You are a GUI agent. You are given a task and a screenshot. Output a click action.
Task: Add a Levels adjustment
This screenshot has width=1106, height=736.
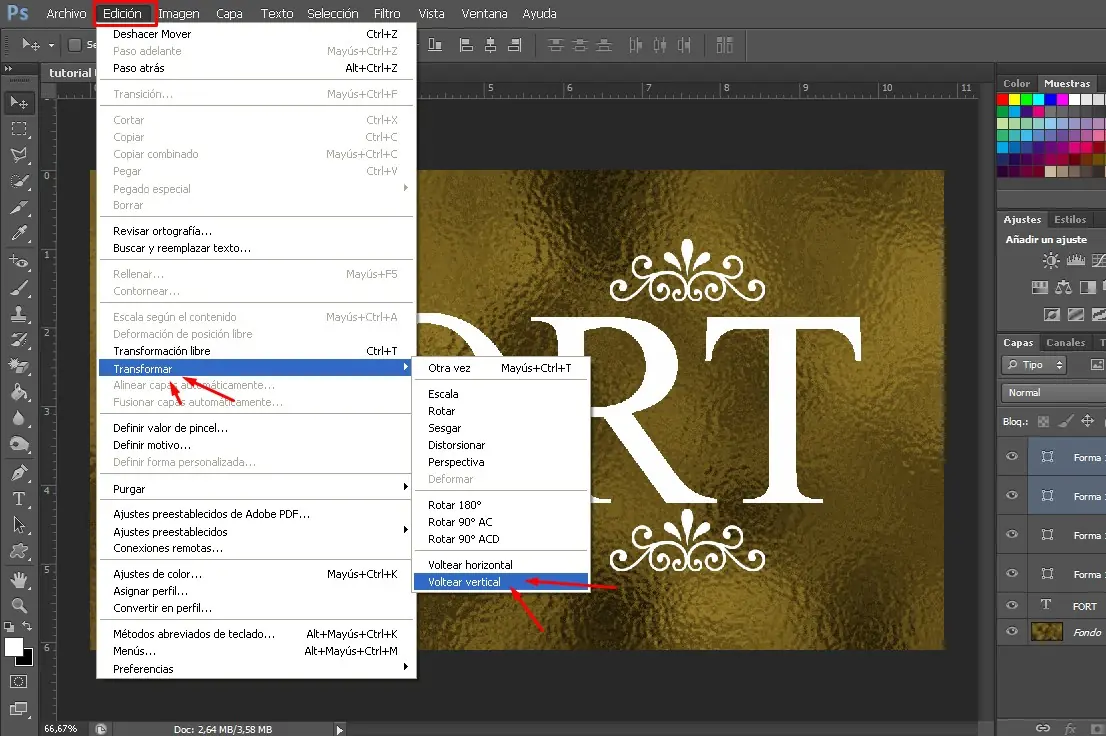coord(1076,261)
